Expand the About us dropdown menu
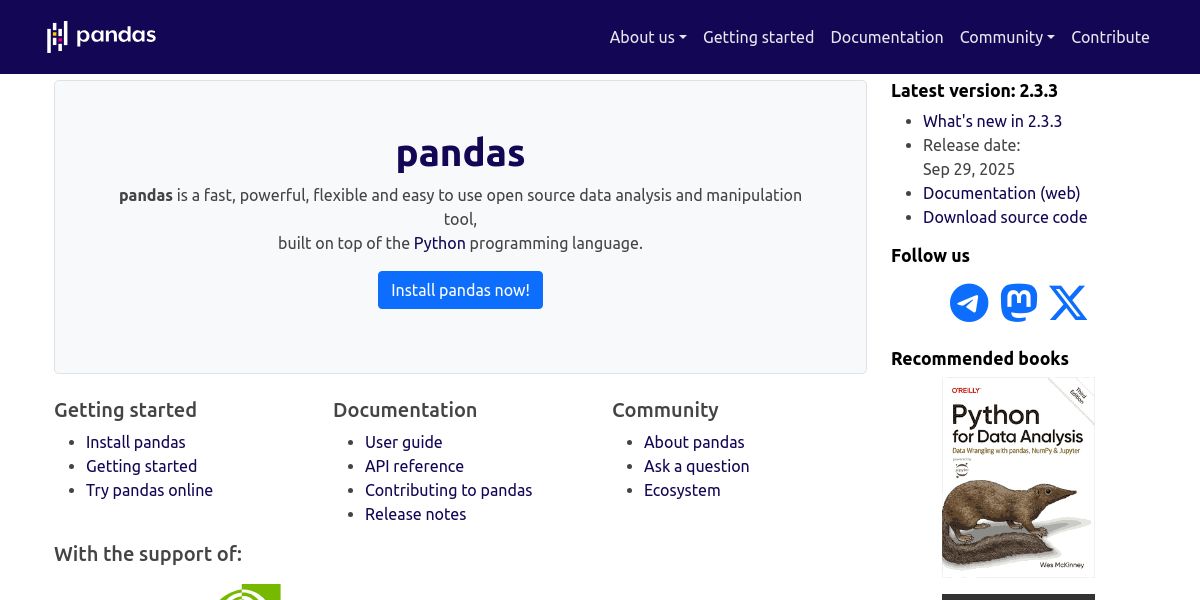Screen dimensions: 1200x600 pos(648,37)
